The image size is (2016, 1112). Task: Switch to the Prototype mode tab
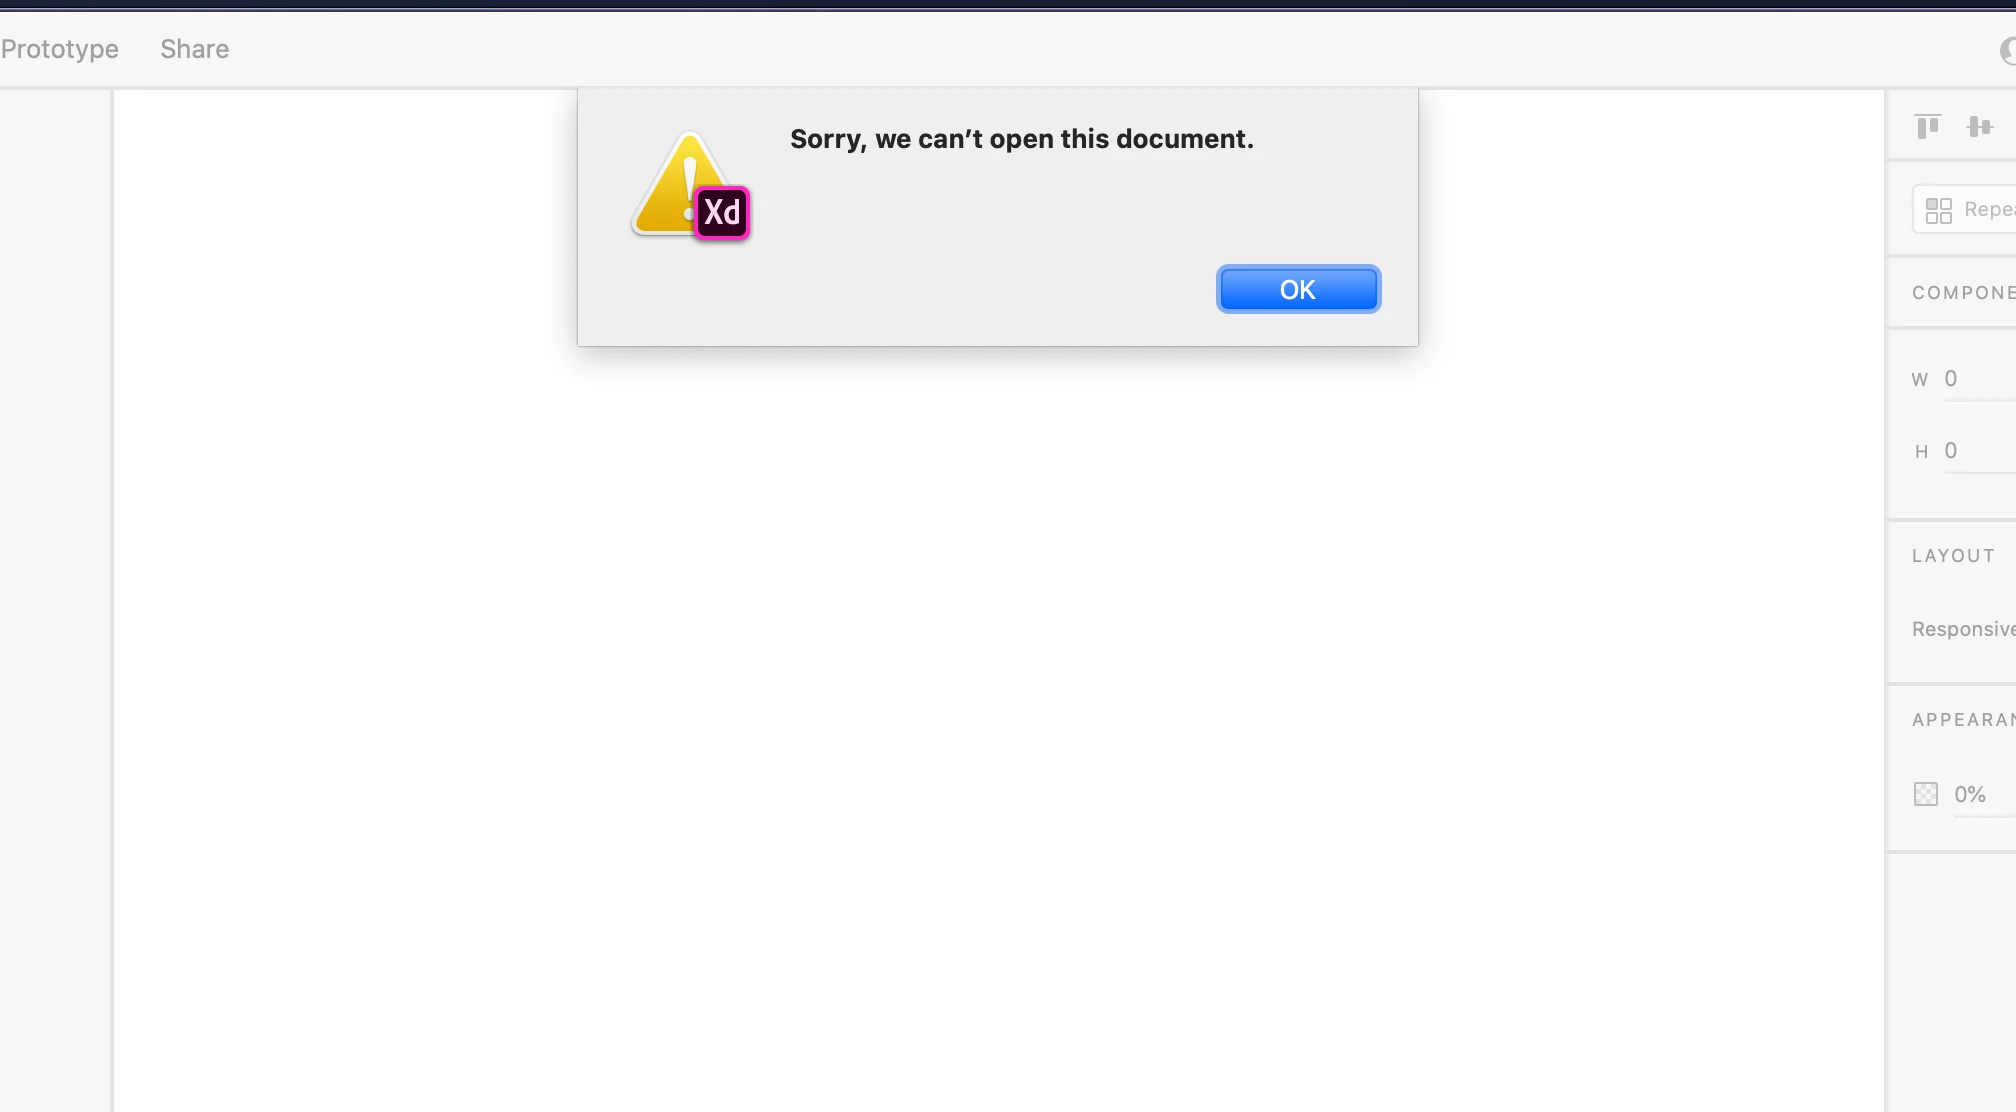59,49
